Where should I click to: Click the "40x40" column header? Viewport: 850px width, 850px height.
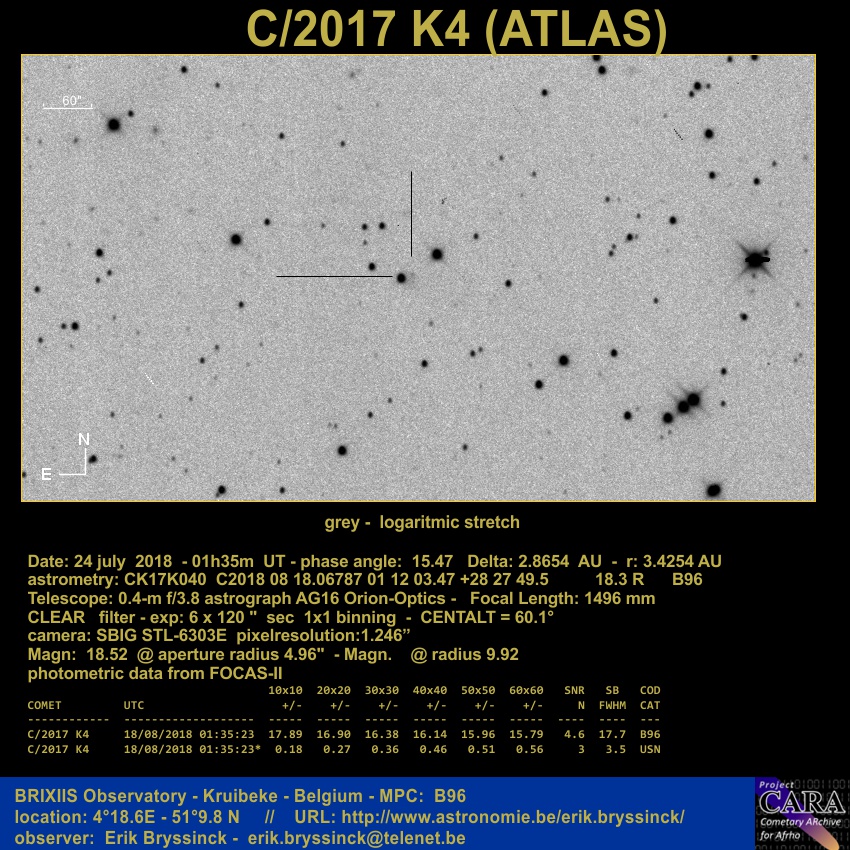(430, 691)
